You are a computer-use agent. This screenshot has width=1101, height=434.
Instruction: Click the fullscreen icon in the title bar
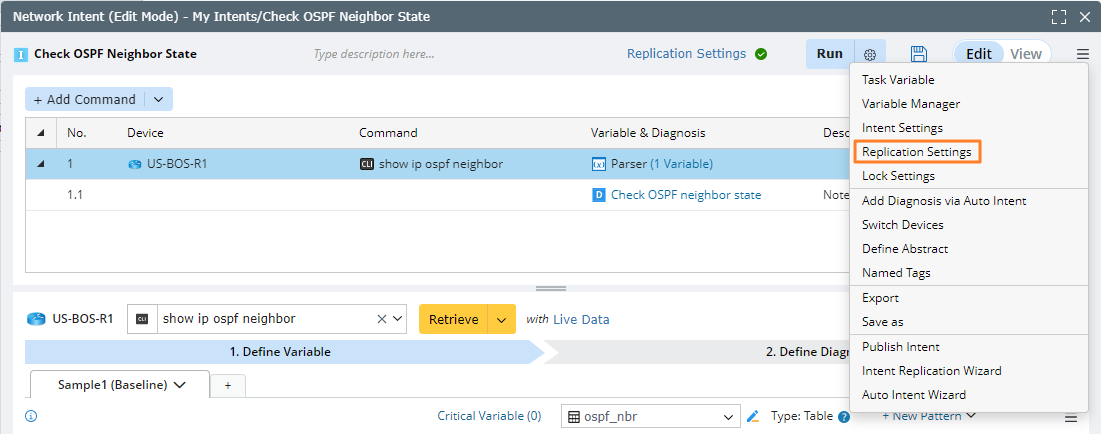(x=1059, y=17)
